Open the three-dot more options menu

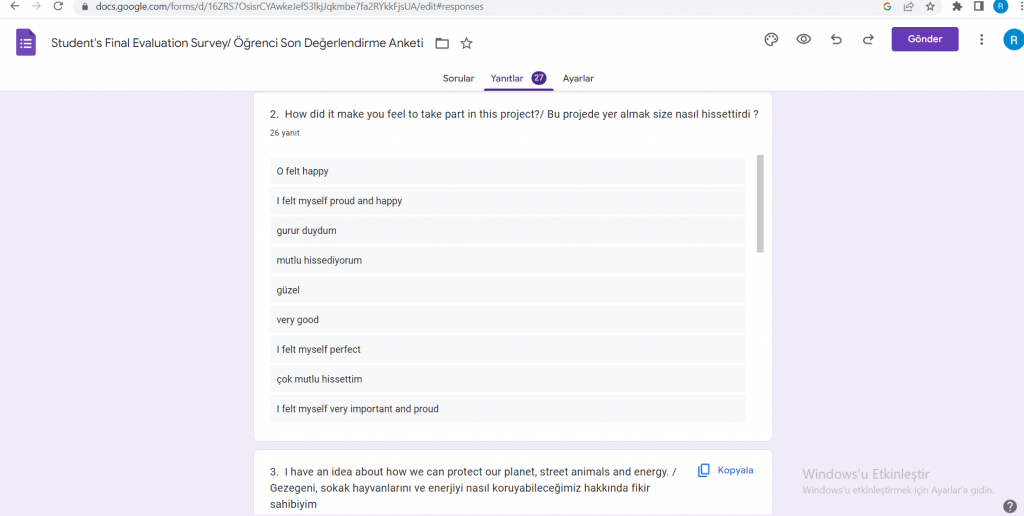click(x=981, y=40)
